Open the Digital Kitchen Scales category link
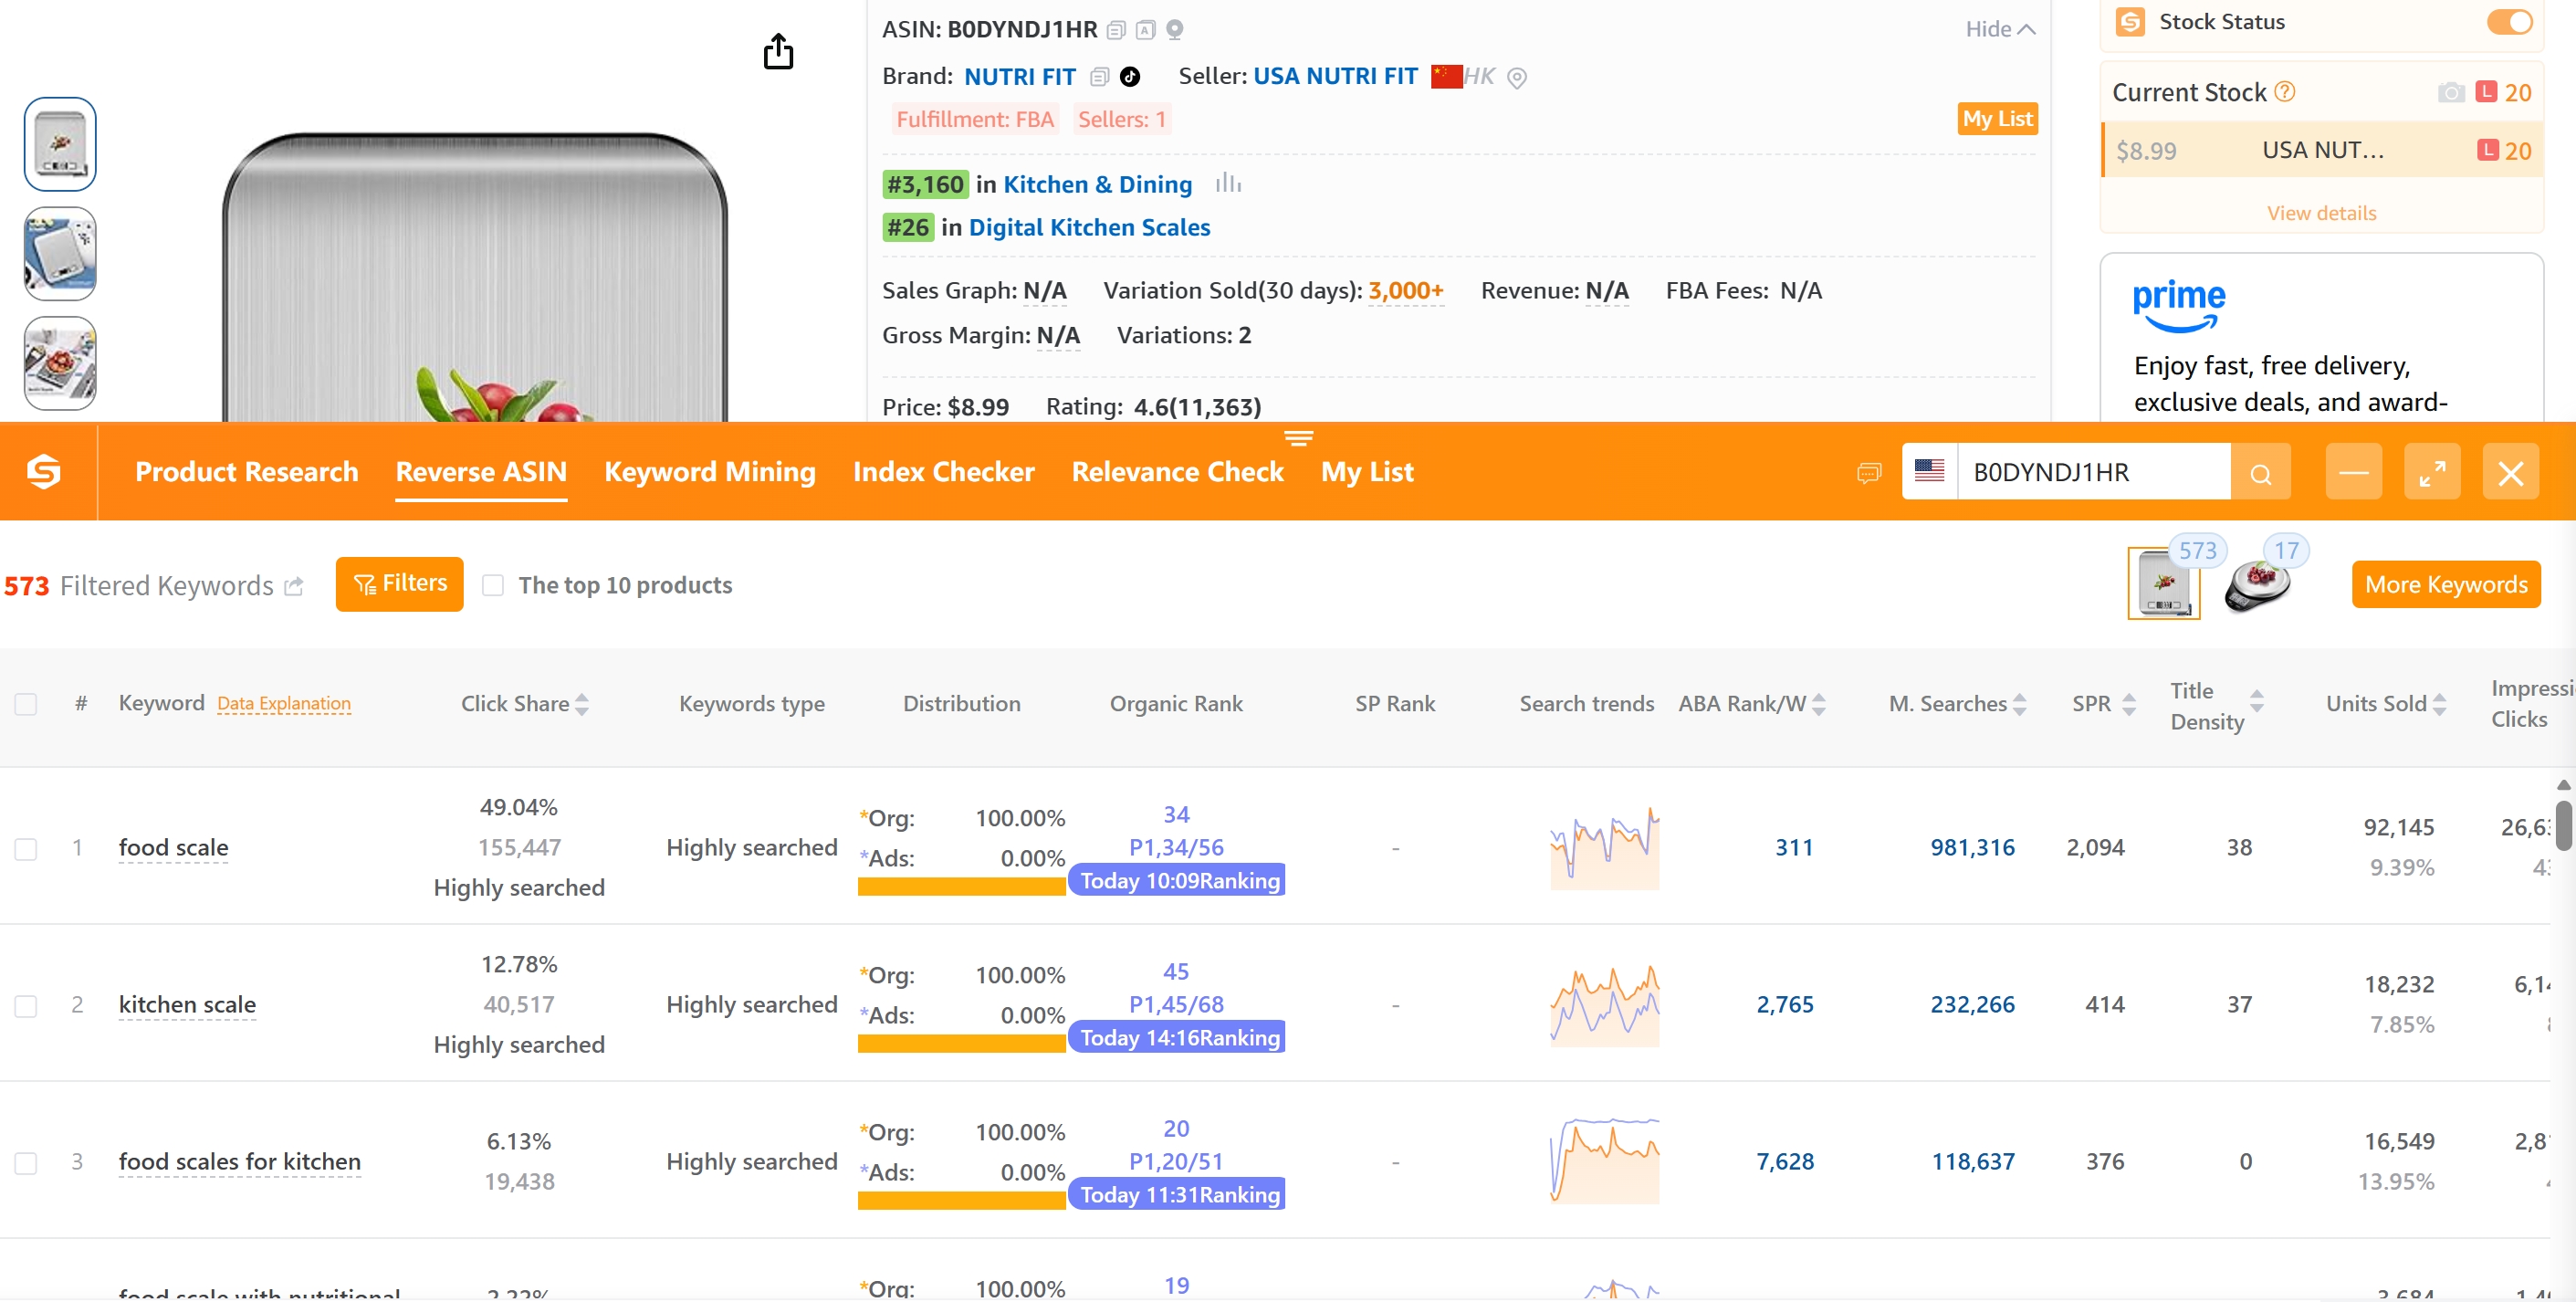Screen dimensions: 2576x1302 1089,227
